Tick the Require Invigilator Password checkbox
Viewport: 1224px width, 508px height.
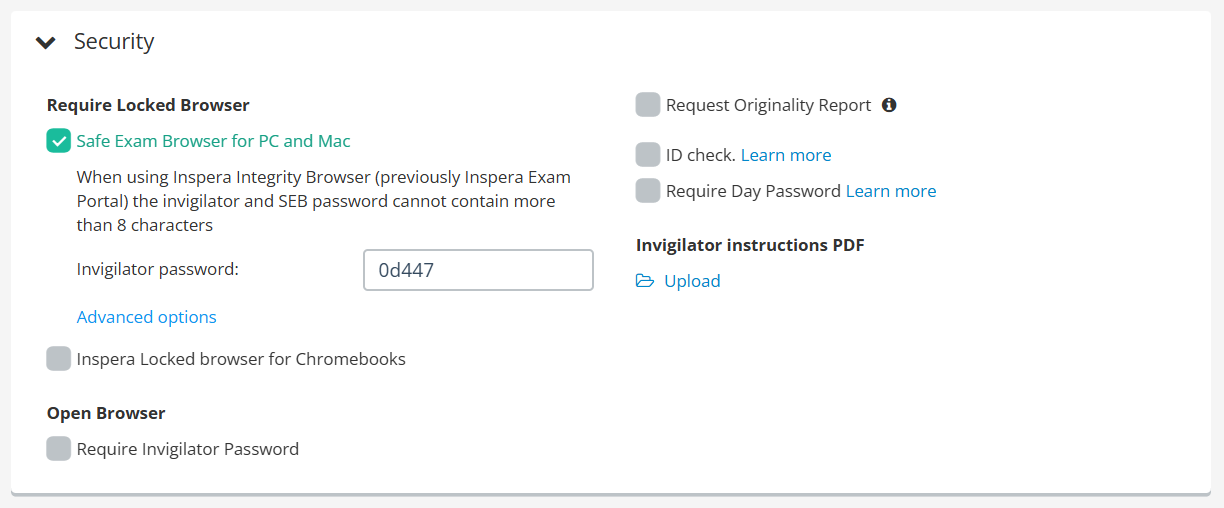[x=59, y=449]
